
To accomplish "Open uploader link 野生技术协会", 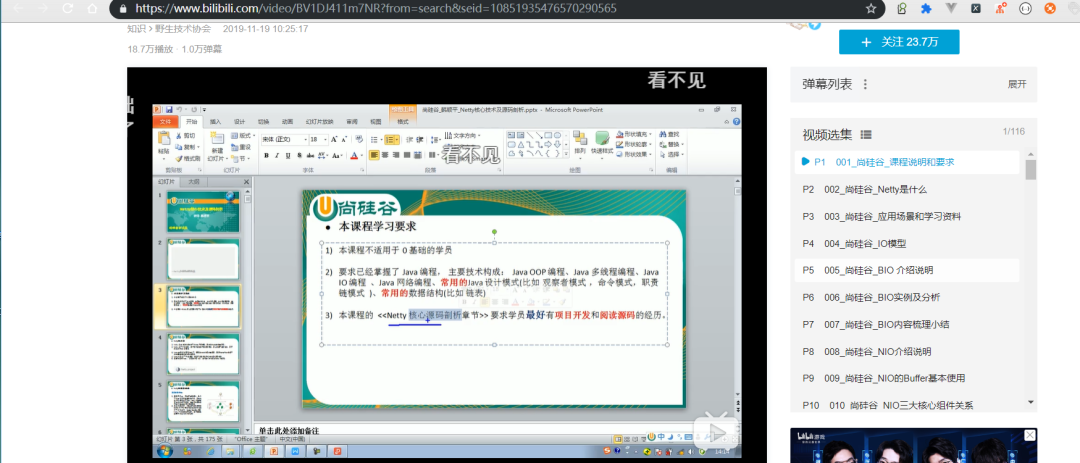I will (183, 29).
